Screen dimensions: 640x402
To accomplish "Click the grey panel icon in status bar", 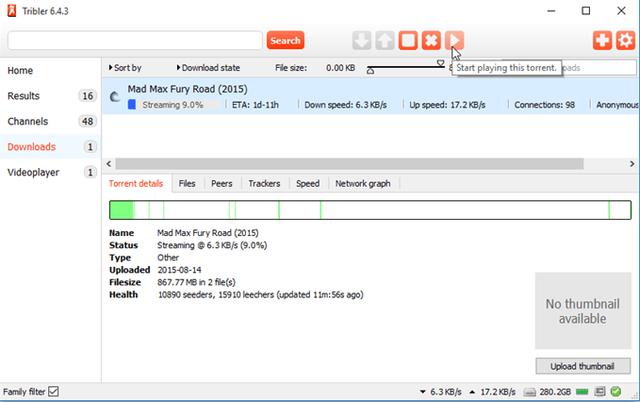I will (x=600, y=392).
